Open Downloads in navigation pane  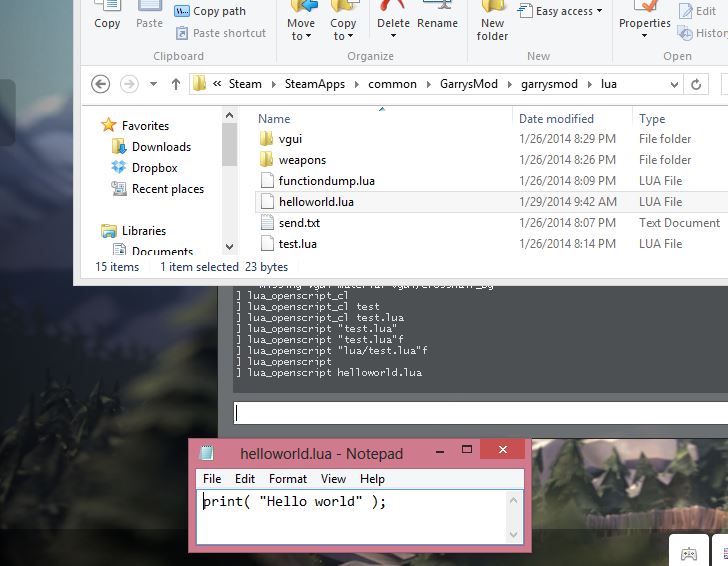pos(161,147)
